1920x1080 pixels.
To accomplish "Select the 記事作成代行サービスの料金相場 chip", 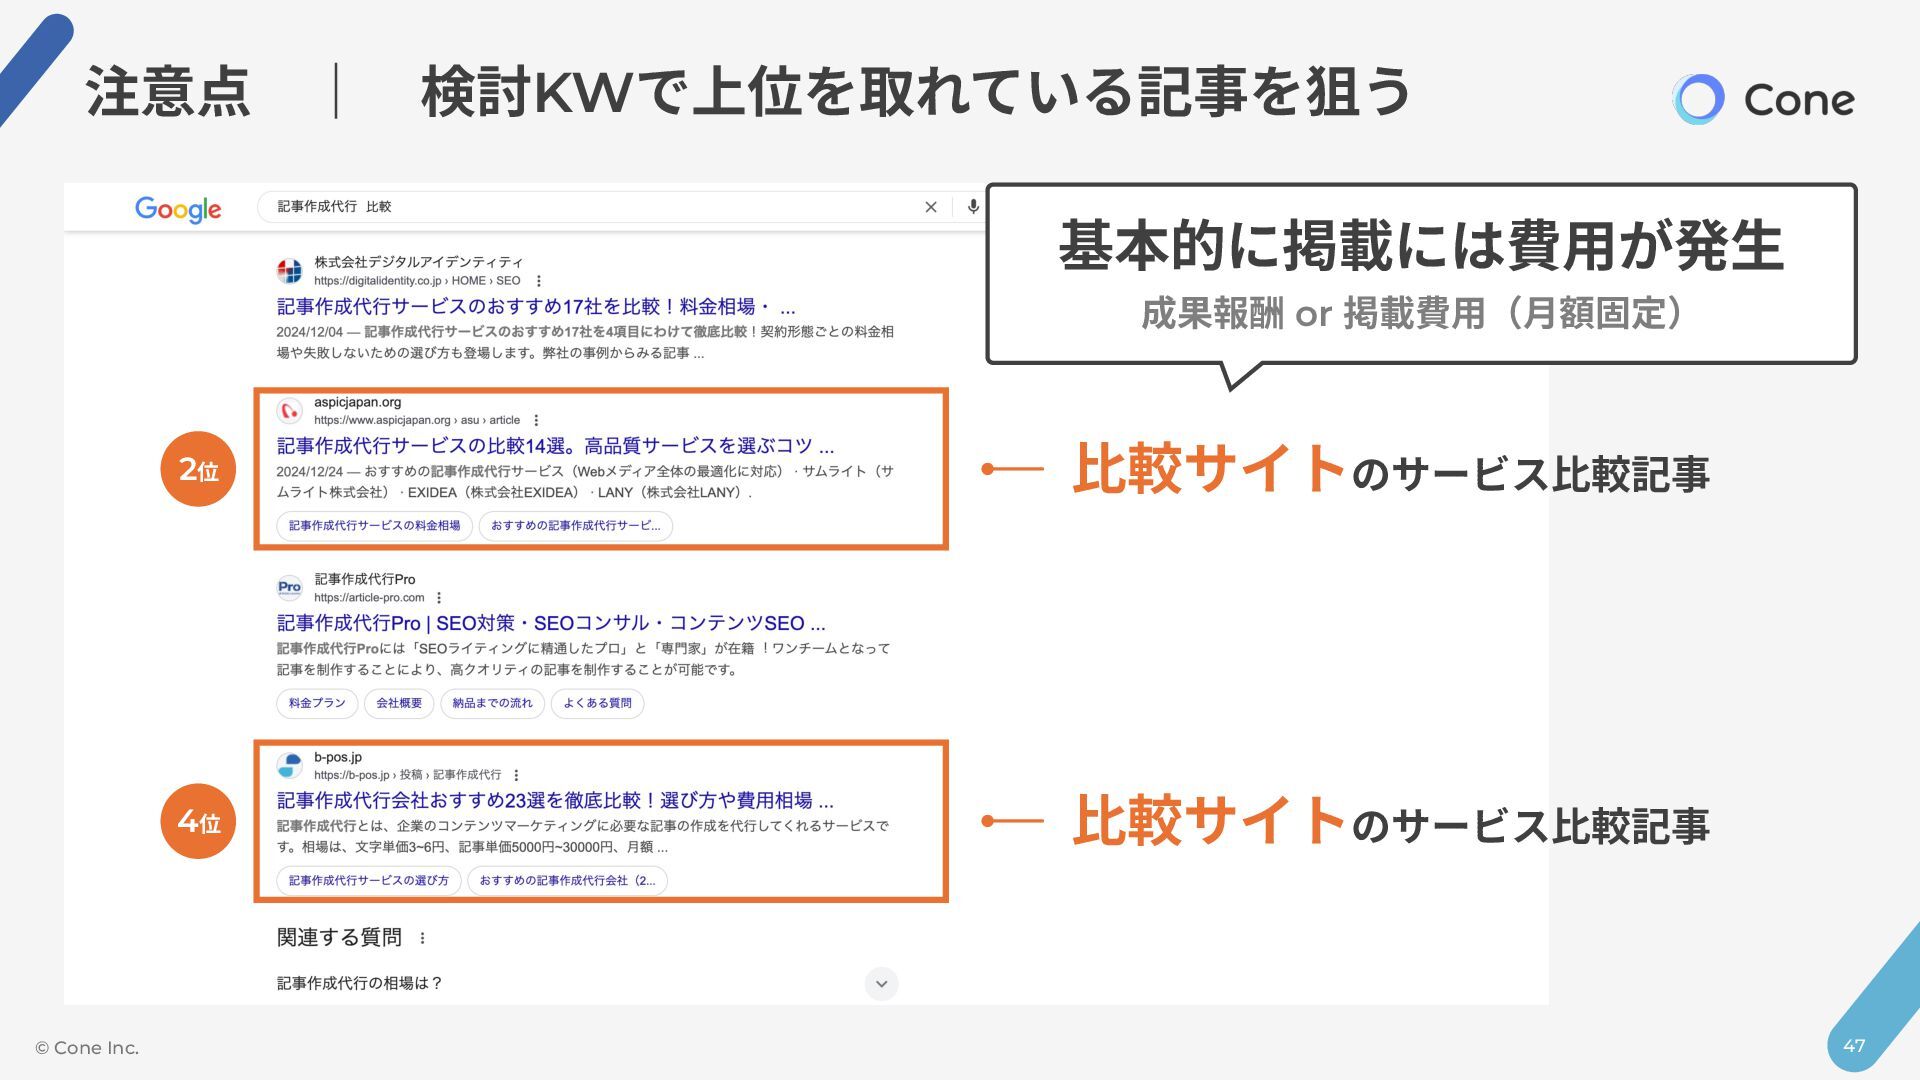I will click(374, 526).
